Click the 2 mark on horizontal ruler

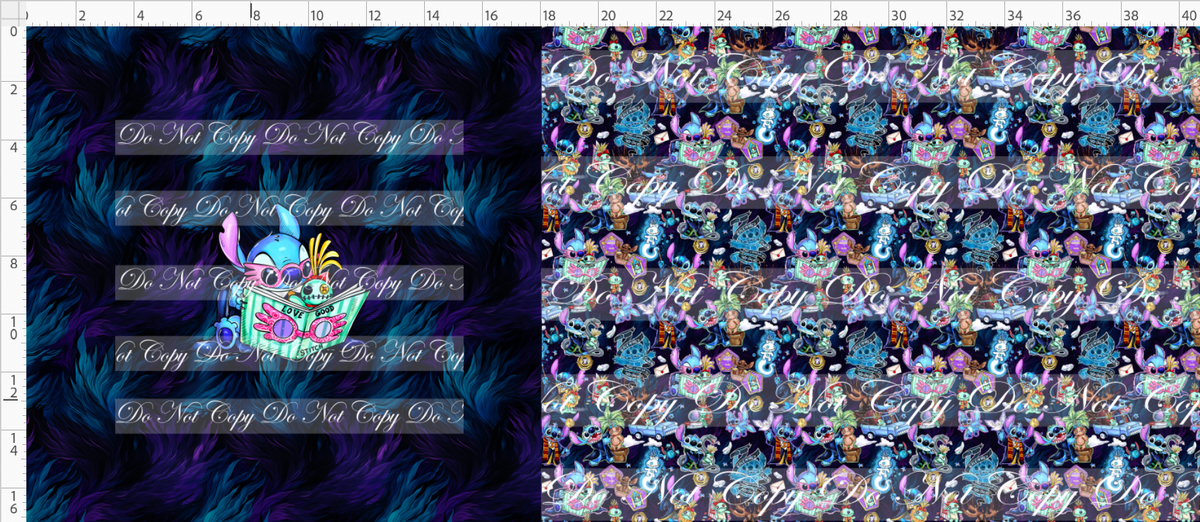tap(82, 17)
